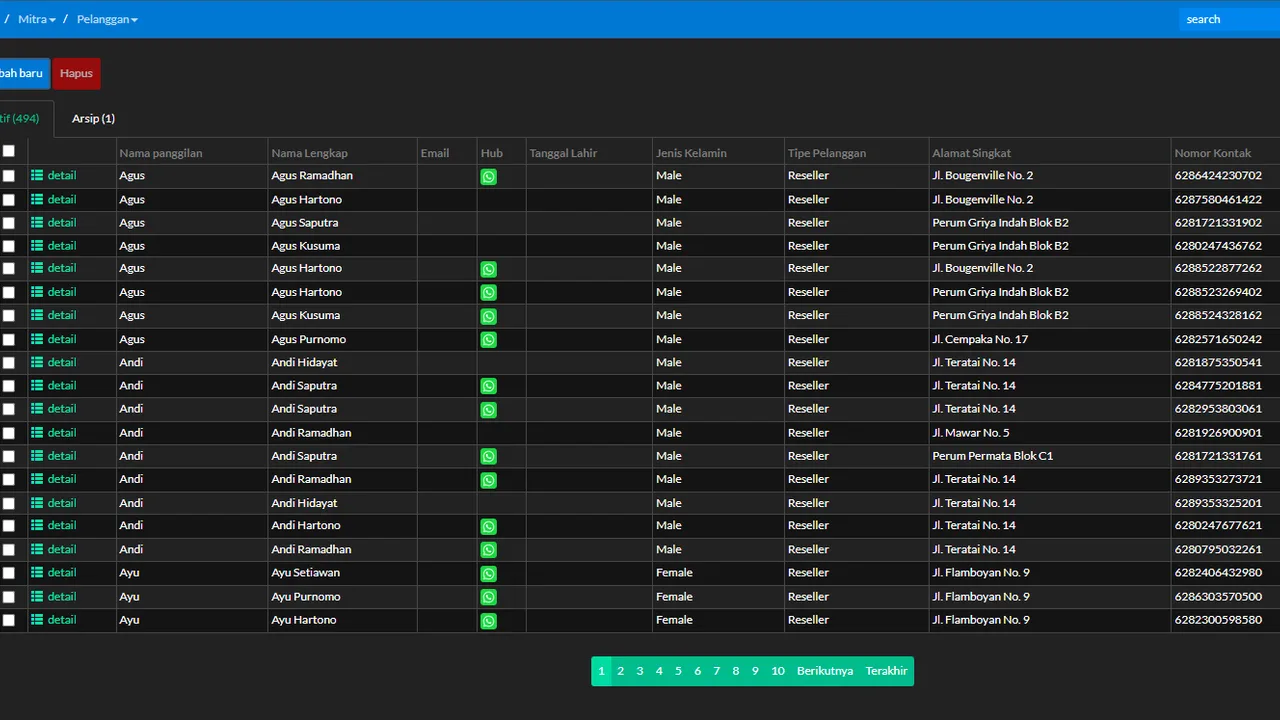The height and width of the screenshot is (720, 1280).
Task: Open WhatsApp for Agus Ramadhan
Action: (x=488, y=177)
